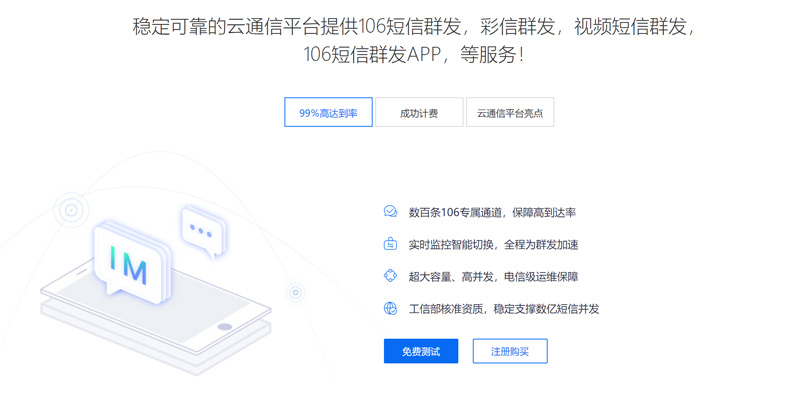This screenshot has width=800, height=420.
Task: Click the blue 免费测试 button
Action: 421,351
